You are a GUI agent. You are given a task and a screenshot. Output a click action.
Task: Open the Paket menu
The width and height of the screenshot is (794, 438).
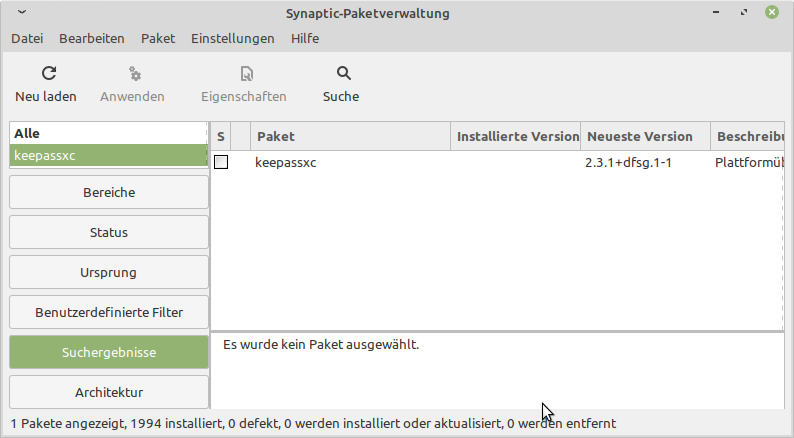(158, 38)
